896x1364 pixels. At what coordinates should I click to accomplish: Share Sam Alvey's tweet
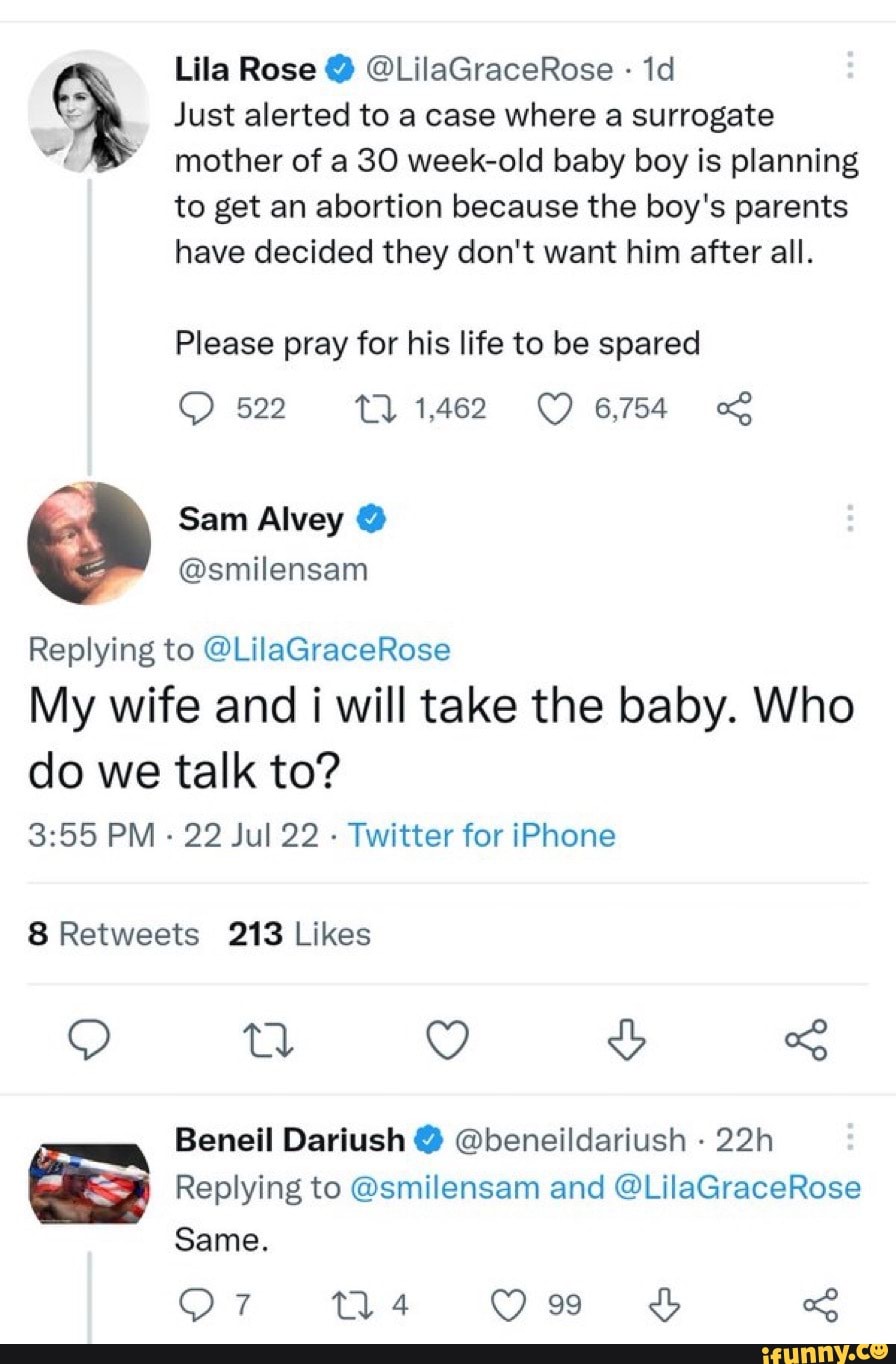(x=807, y=1040)
